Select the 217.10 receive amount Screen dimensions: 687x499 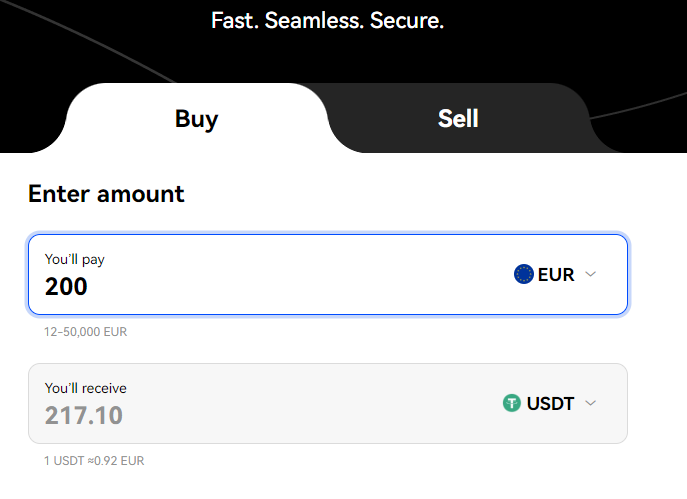(84, 415)
